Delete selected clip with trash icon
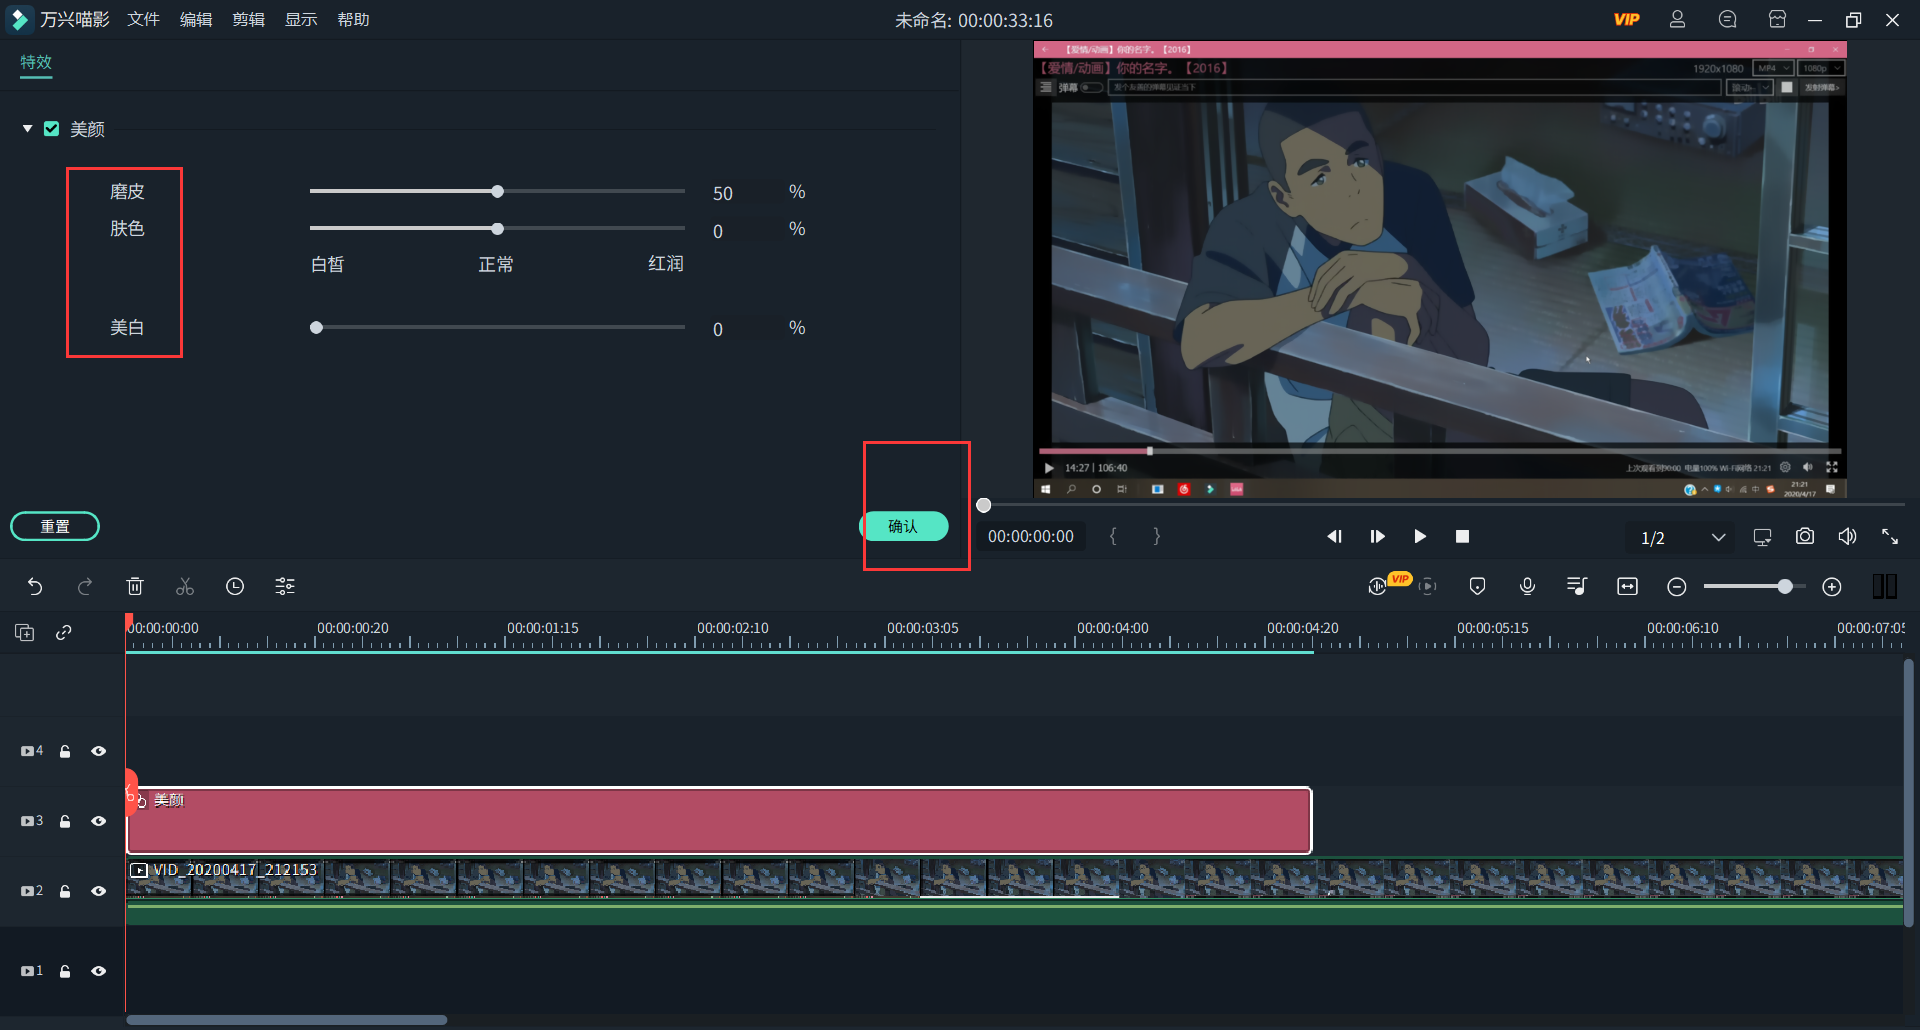This screenshot has height=1030, width=1920. point(135,587)
